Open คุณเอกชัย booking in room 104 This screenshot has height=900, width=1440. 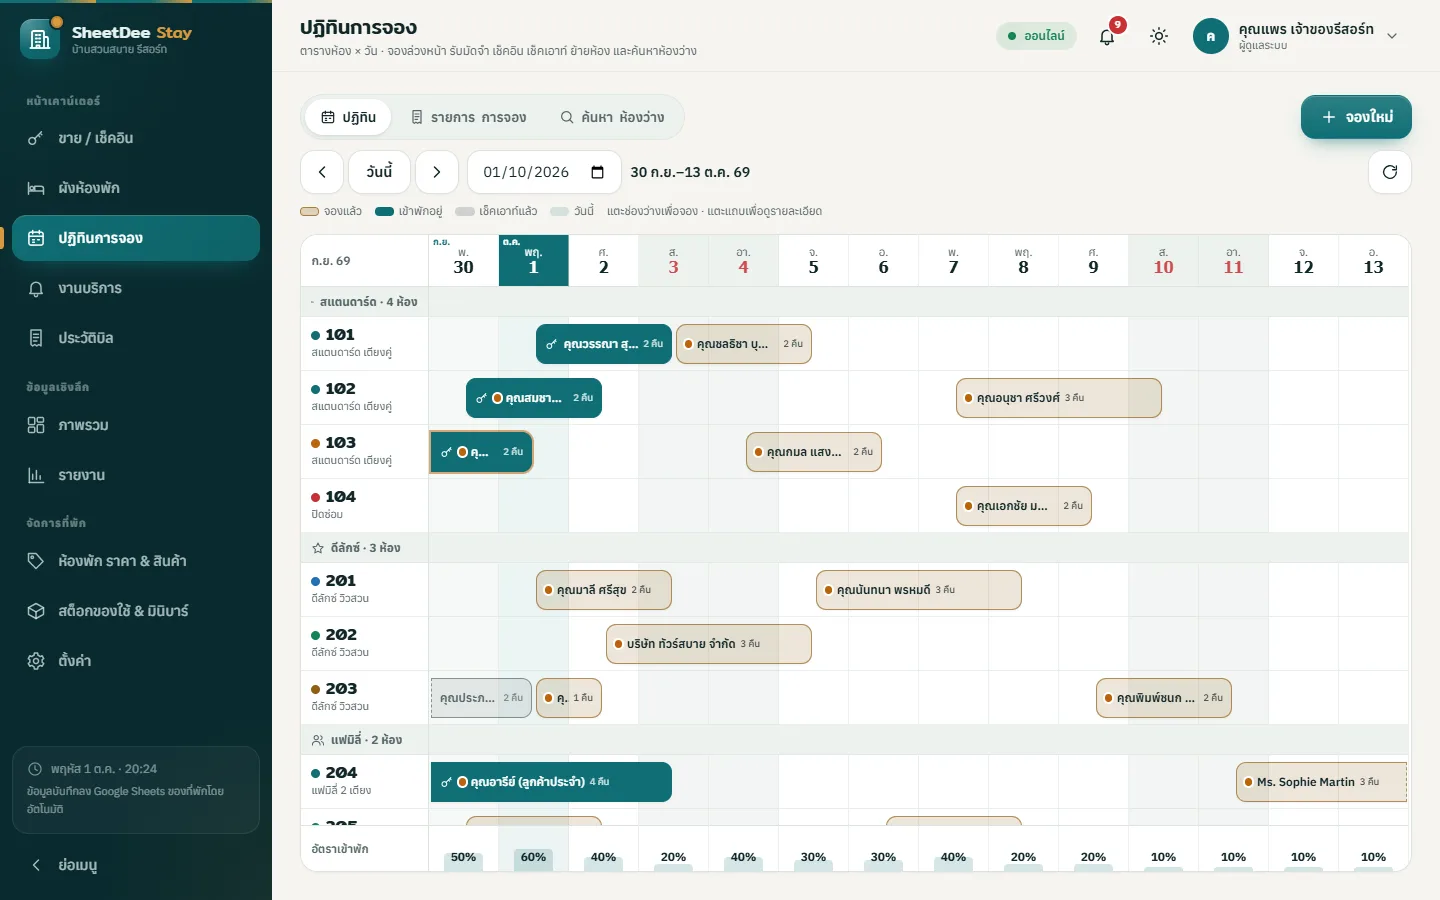pyautogui.click(x=1024, y=506)
